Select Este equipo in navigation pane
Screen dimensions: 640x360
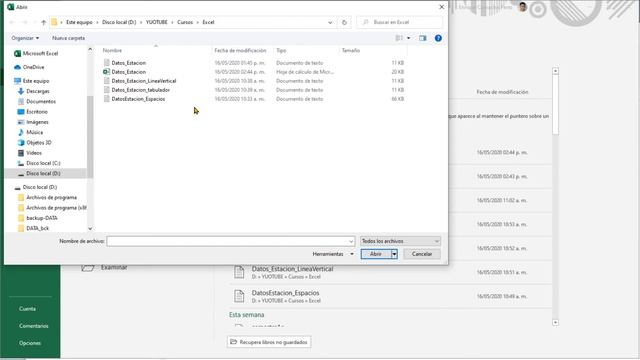coord(36,81)
